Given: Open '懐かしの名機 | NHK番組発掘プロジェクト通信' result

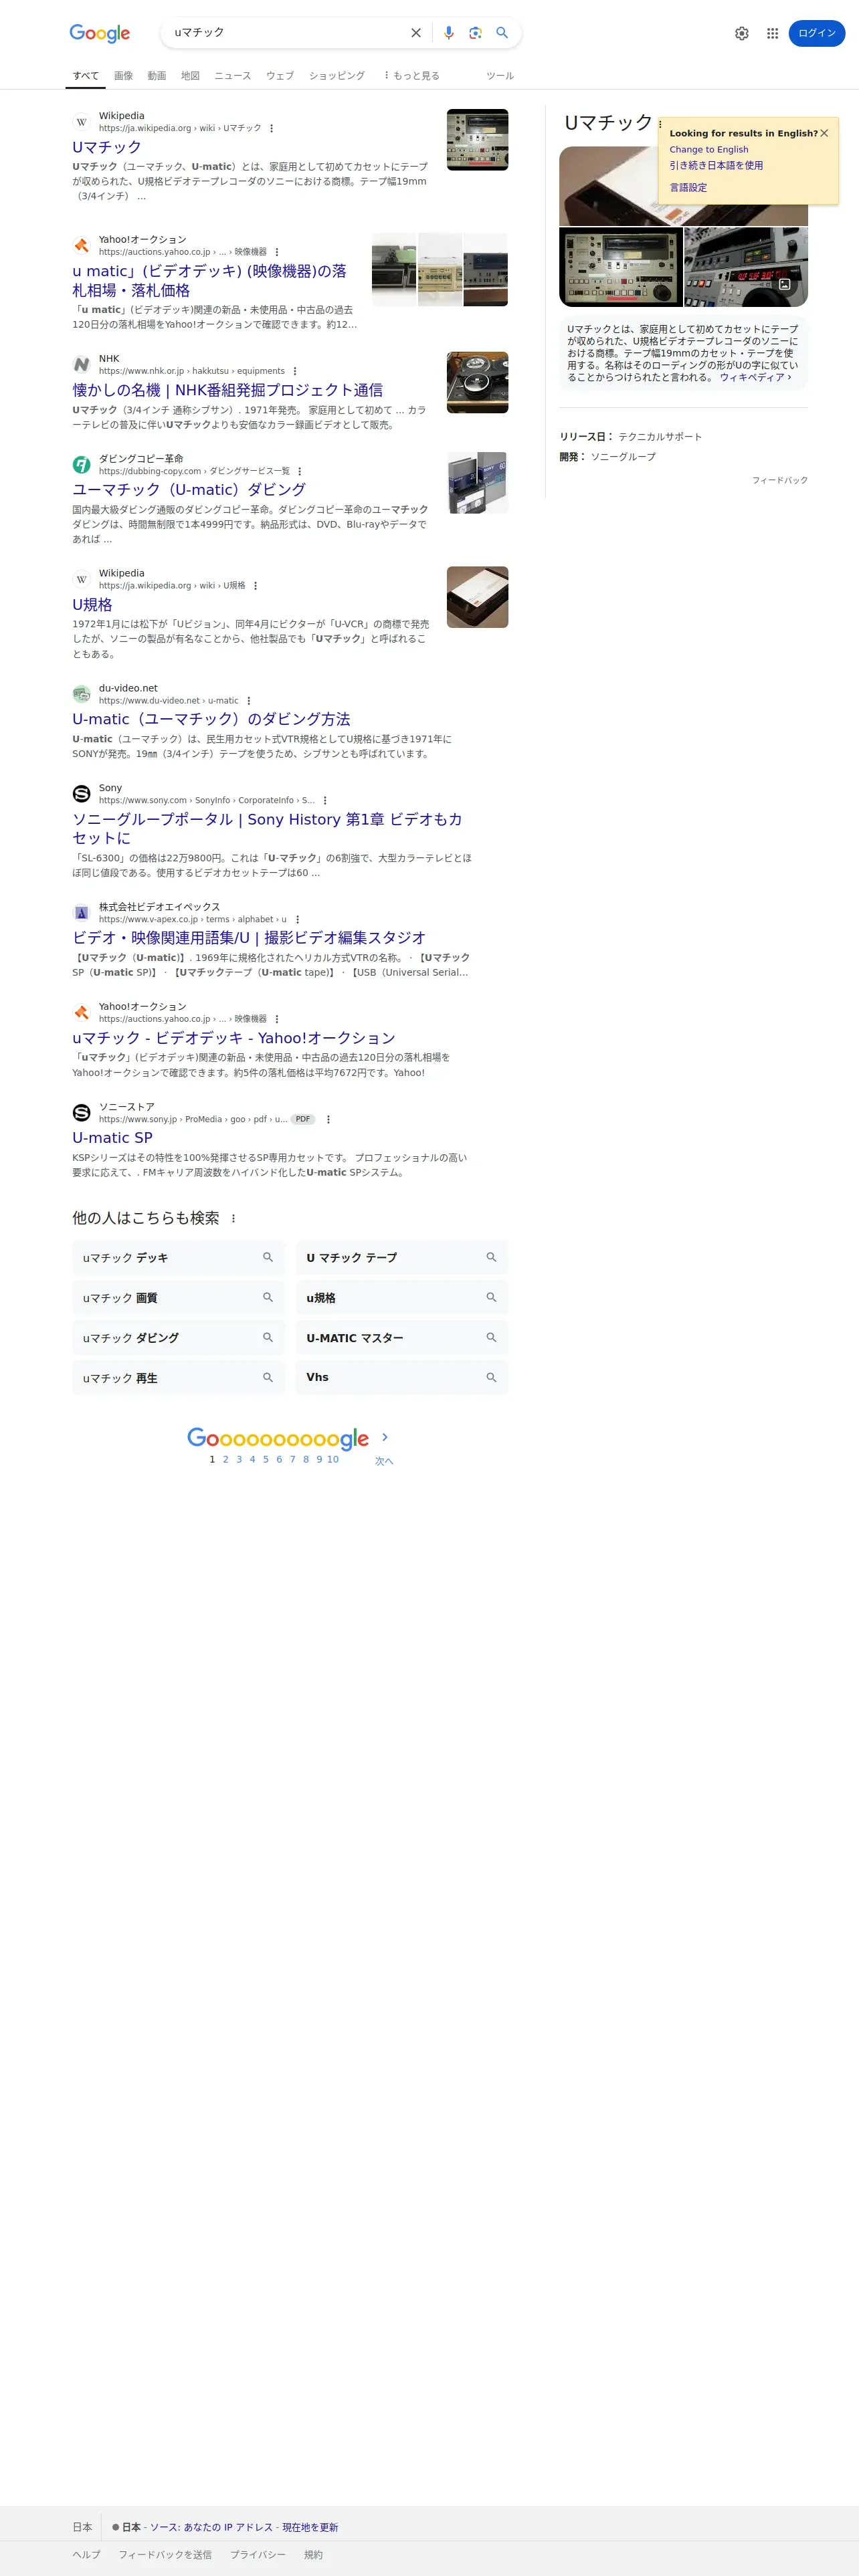Looking at the screenshot, I should 227,390.
